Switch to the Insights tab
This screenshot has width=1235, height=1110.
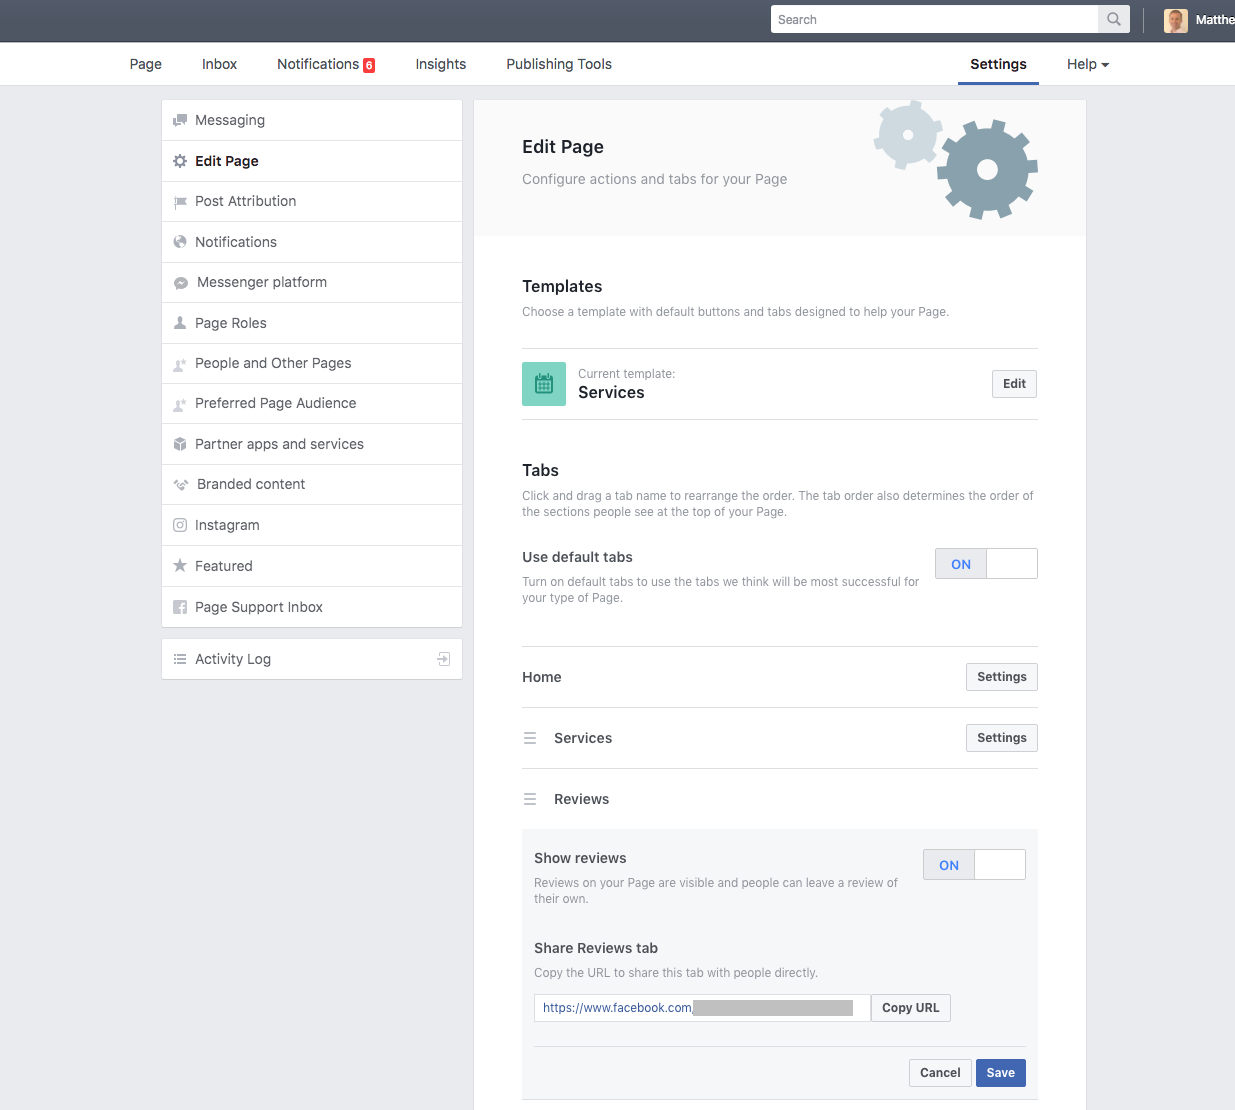441,64
